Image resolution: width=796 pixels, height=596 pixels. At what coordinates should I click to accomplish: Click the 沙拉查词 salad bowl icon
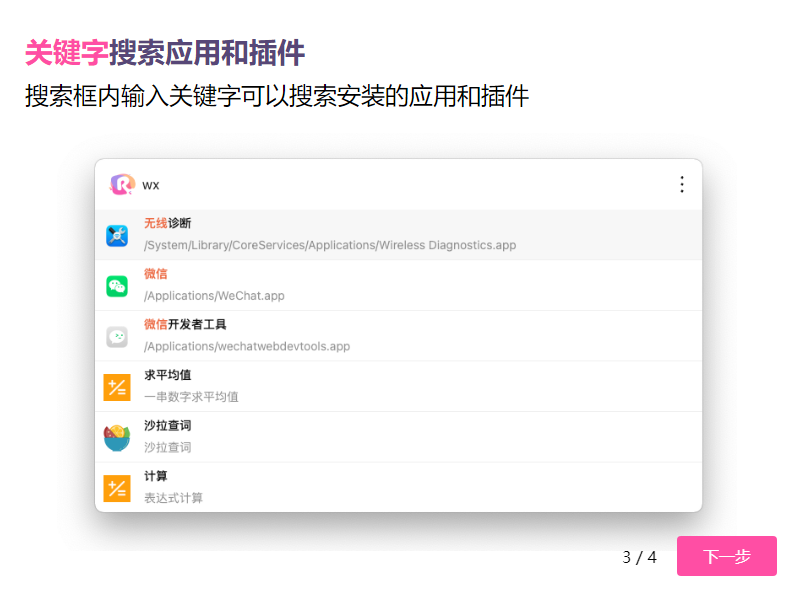point(117,438)
